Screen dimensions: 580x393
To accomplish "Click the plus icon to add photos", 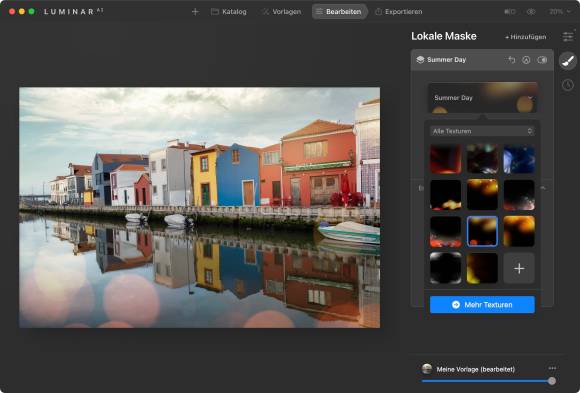I will [x=195, y=12].
